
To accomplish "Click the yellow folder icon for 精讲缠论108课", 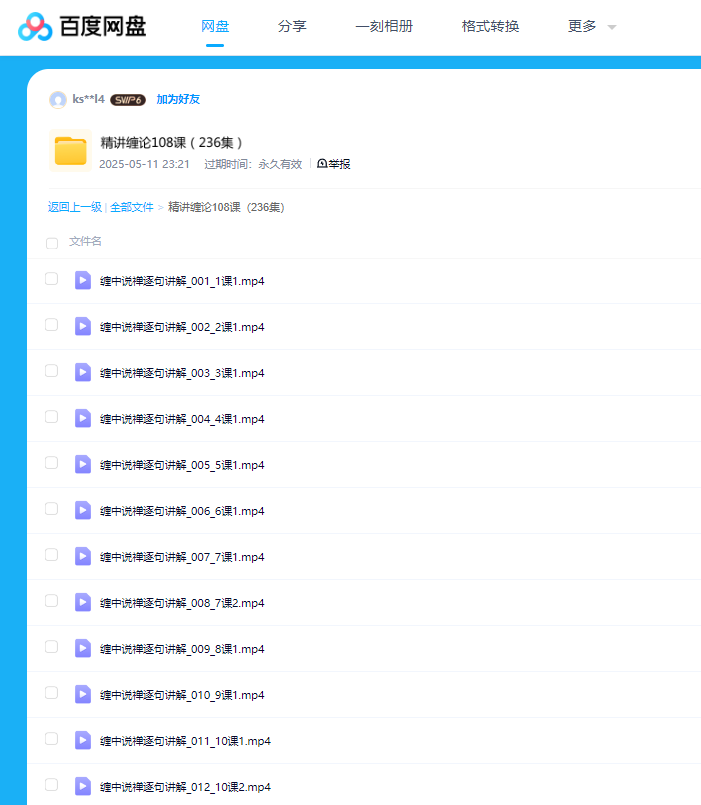I will (x=71, y=151).
